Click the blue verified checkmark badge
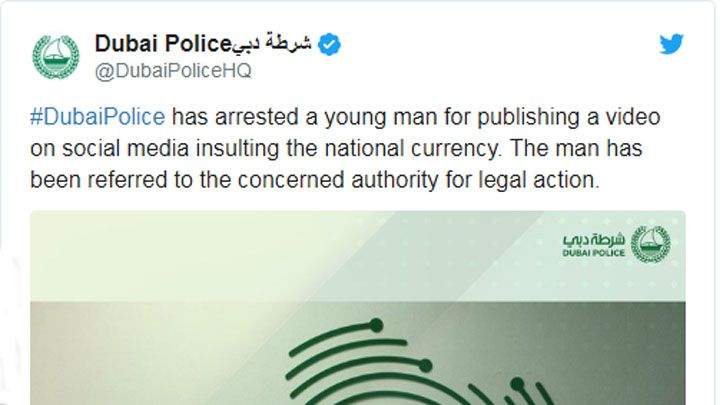 point(330,43)
